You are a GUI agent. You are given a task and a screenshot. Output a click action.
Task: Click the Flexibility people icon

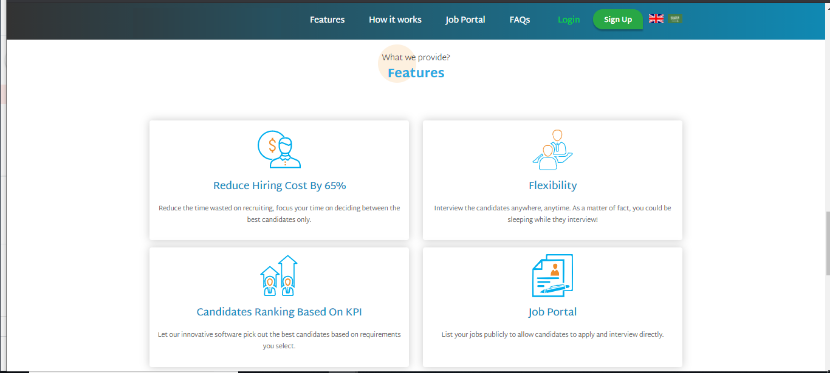(552, 149)
